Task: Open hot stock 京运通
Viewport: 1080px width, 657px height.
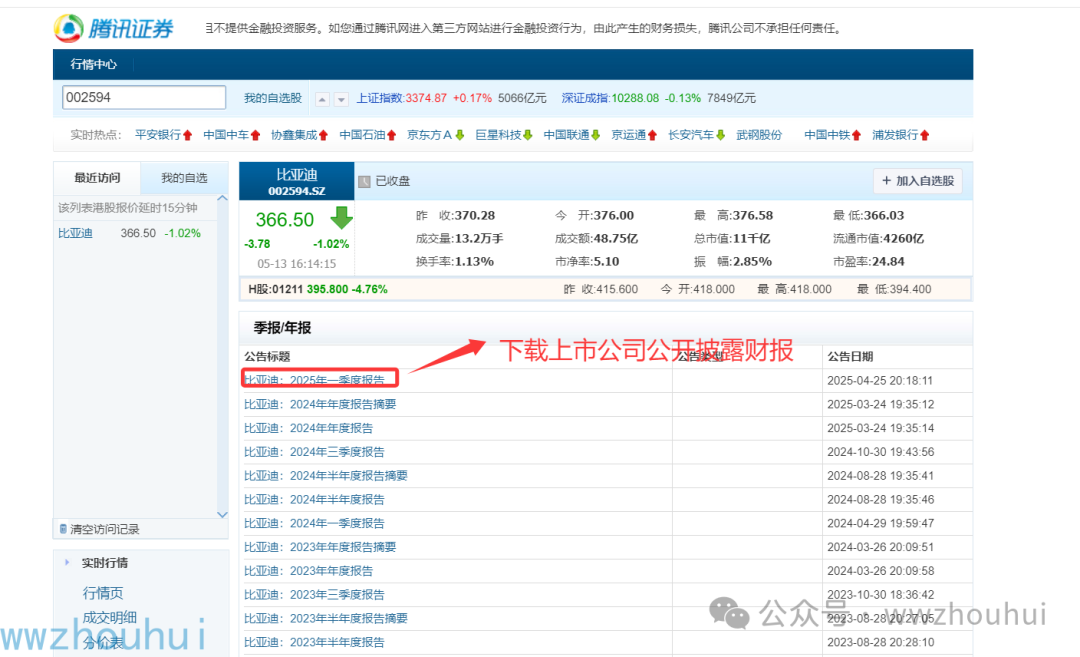Action: 629,135
